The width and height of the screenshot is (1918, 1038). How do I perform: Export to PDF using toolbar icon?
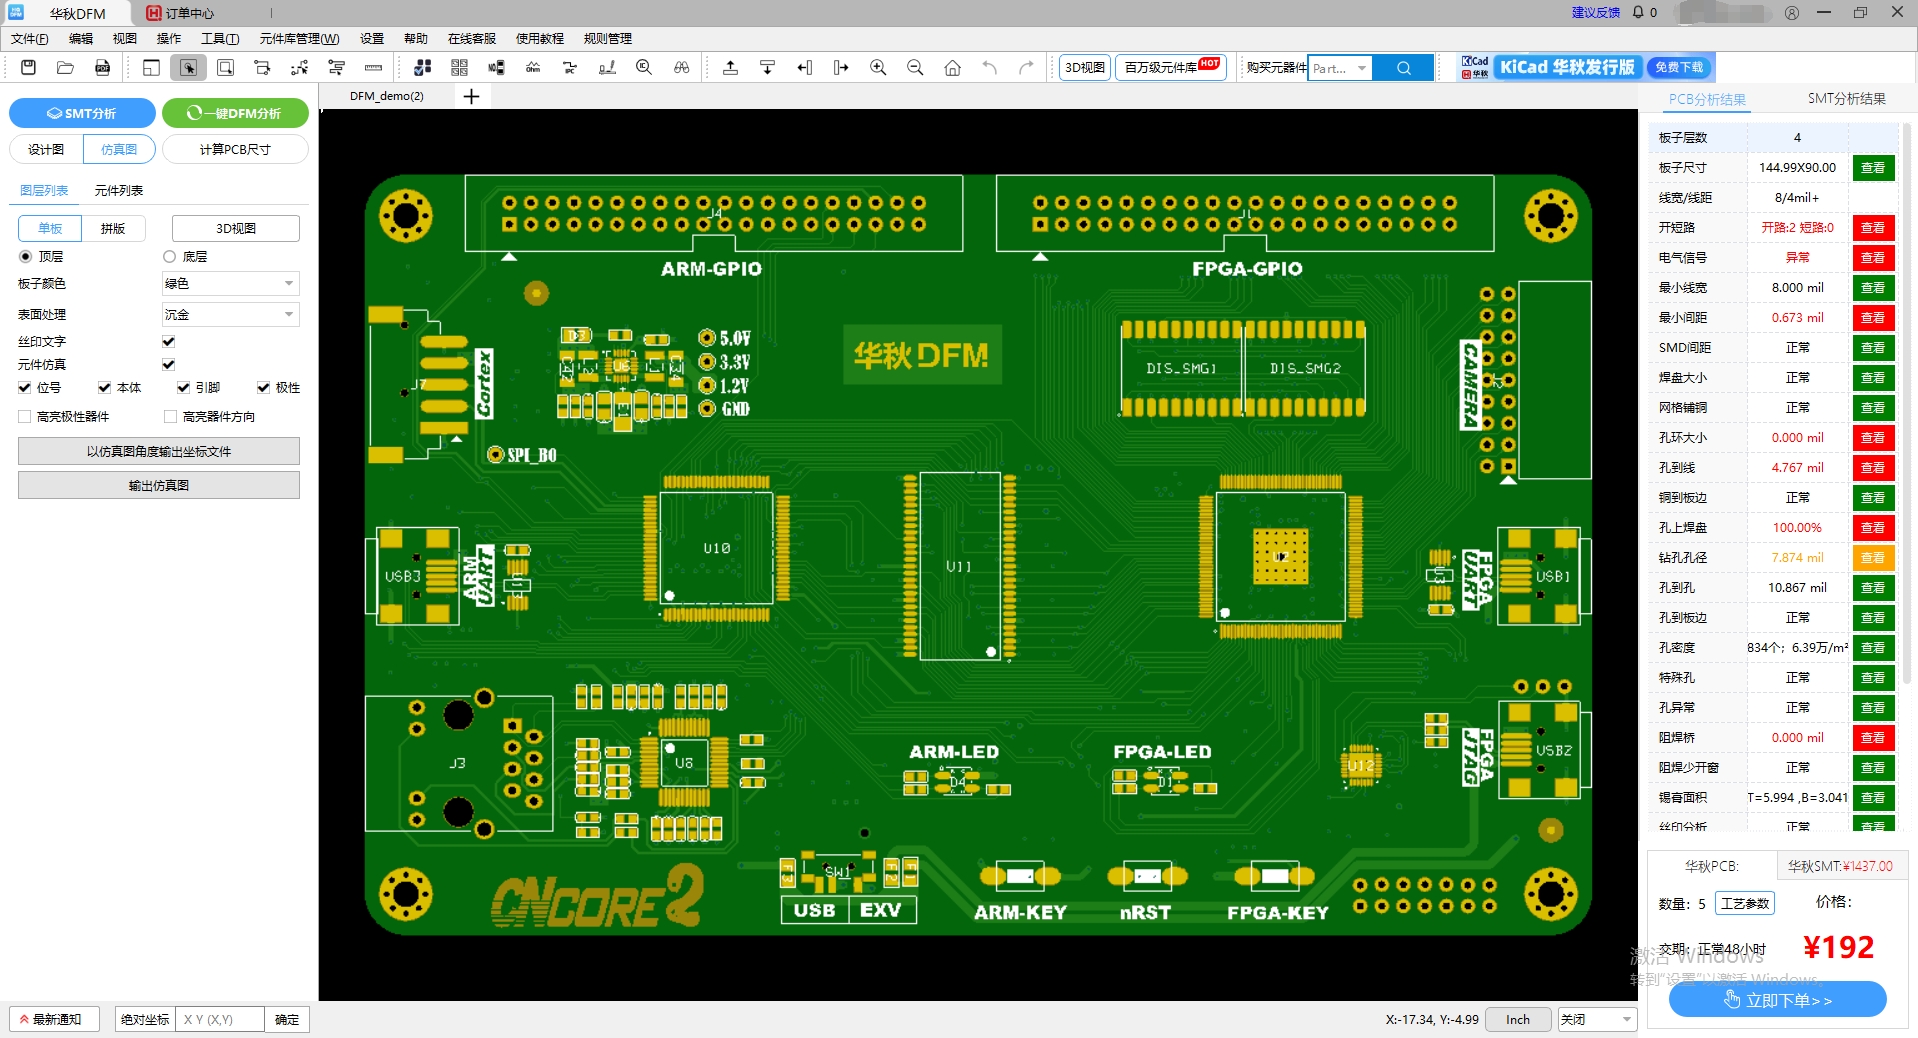(x=102, y=67)
